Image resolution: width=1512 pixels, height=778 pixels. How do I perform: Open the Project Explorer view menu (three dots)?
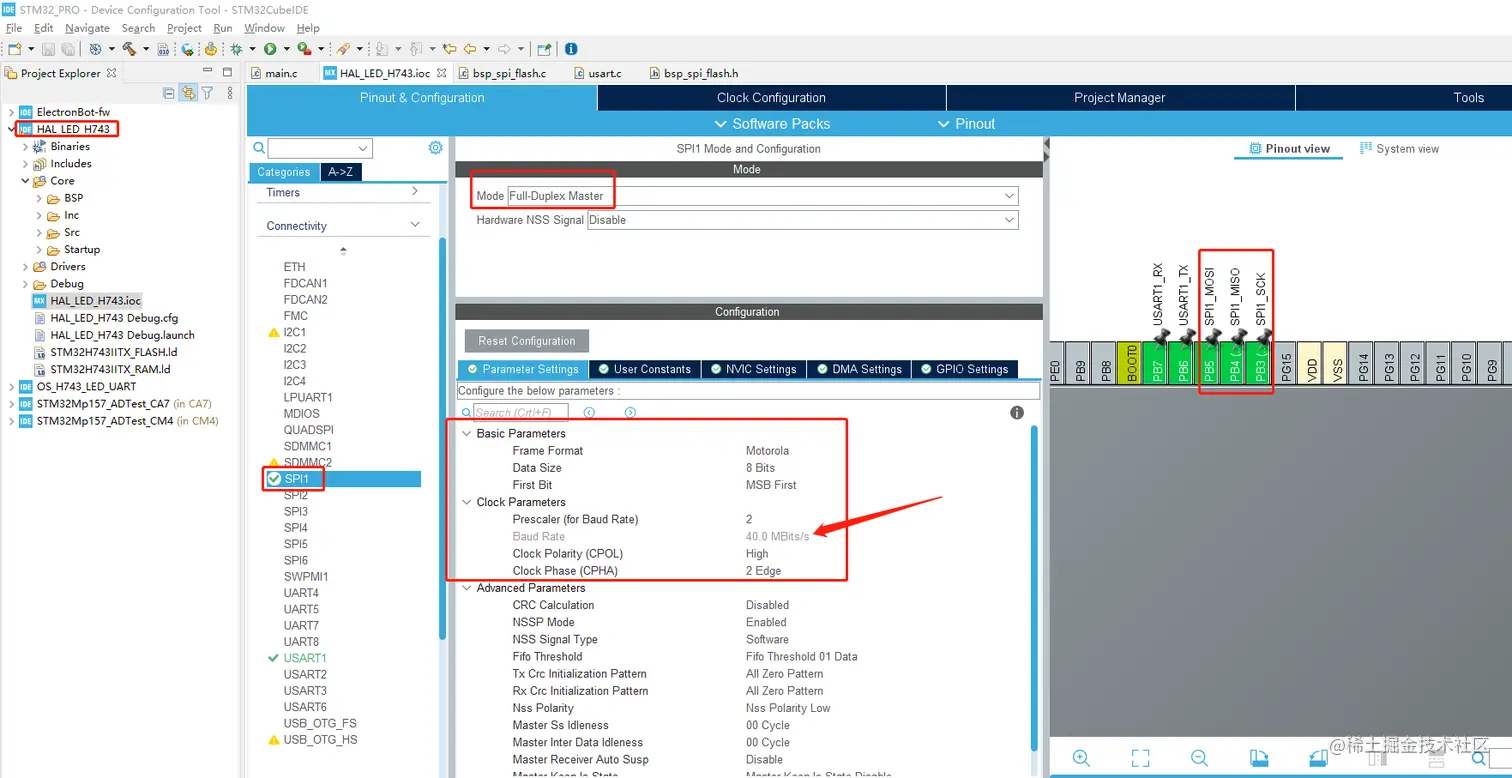(231, 93)
